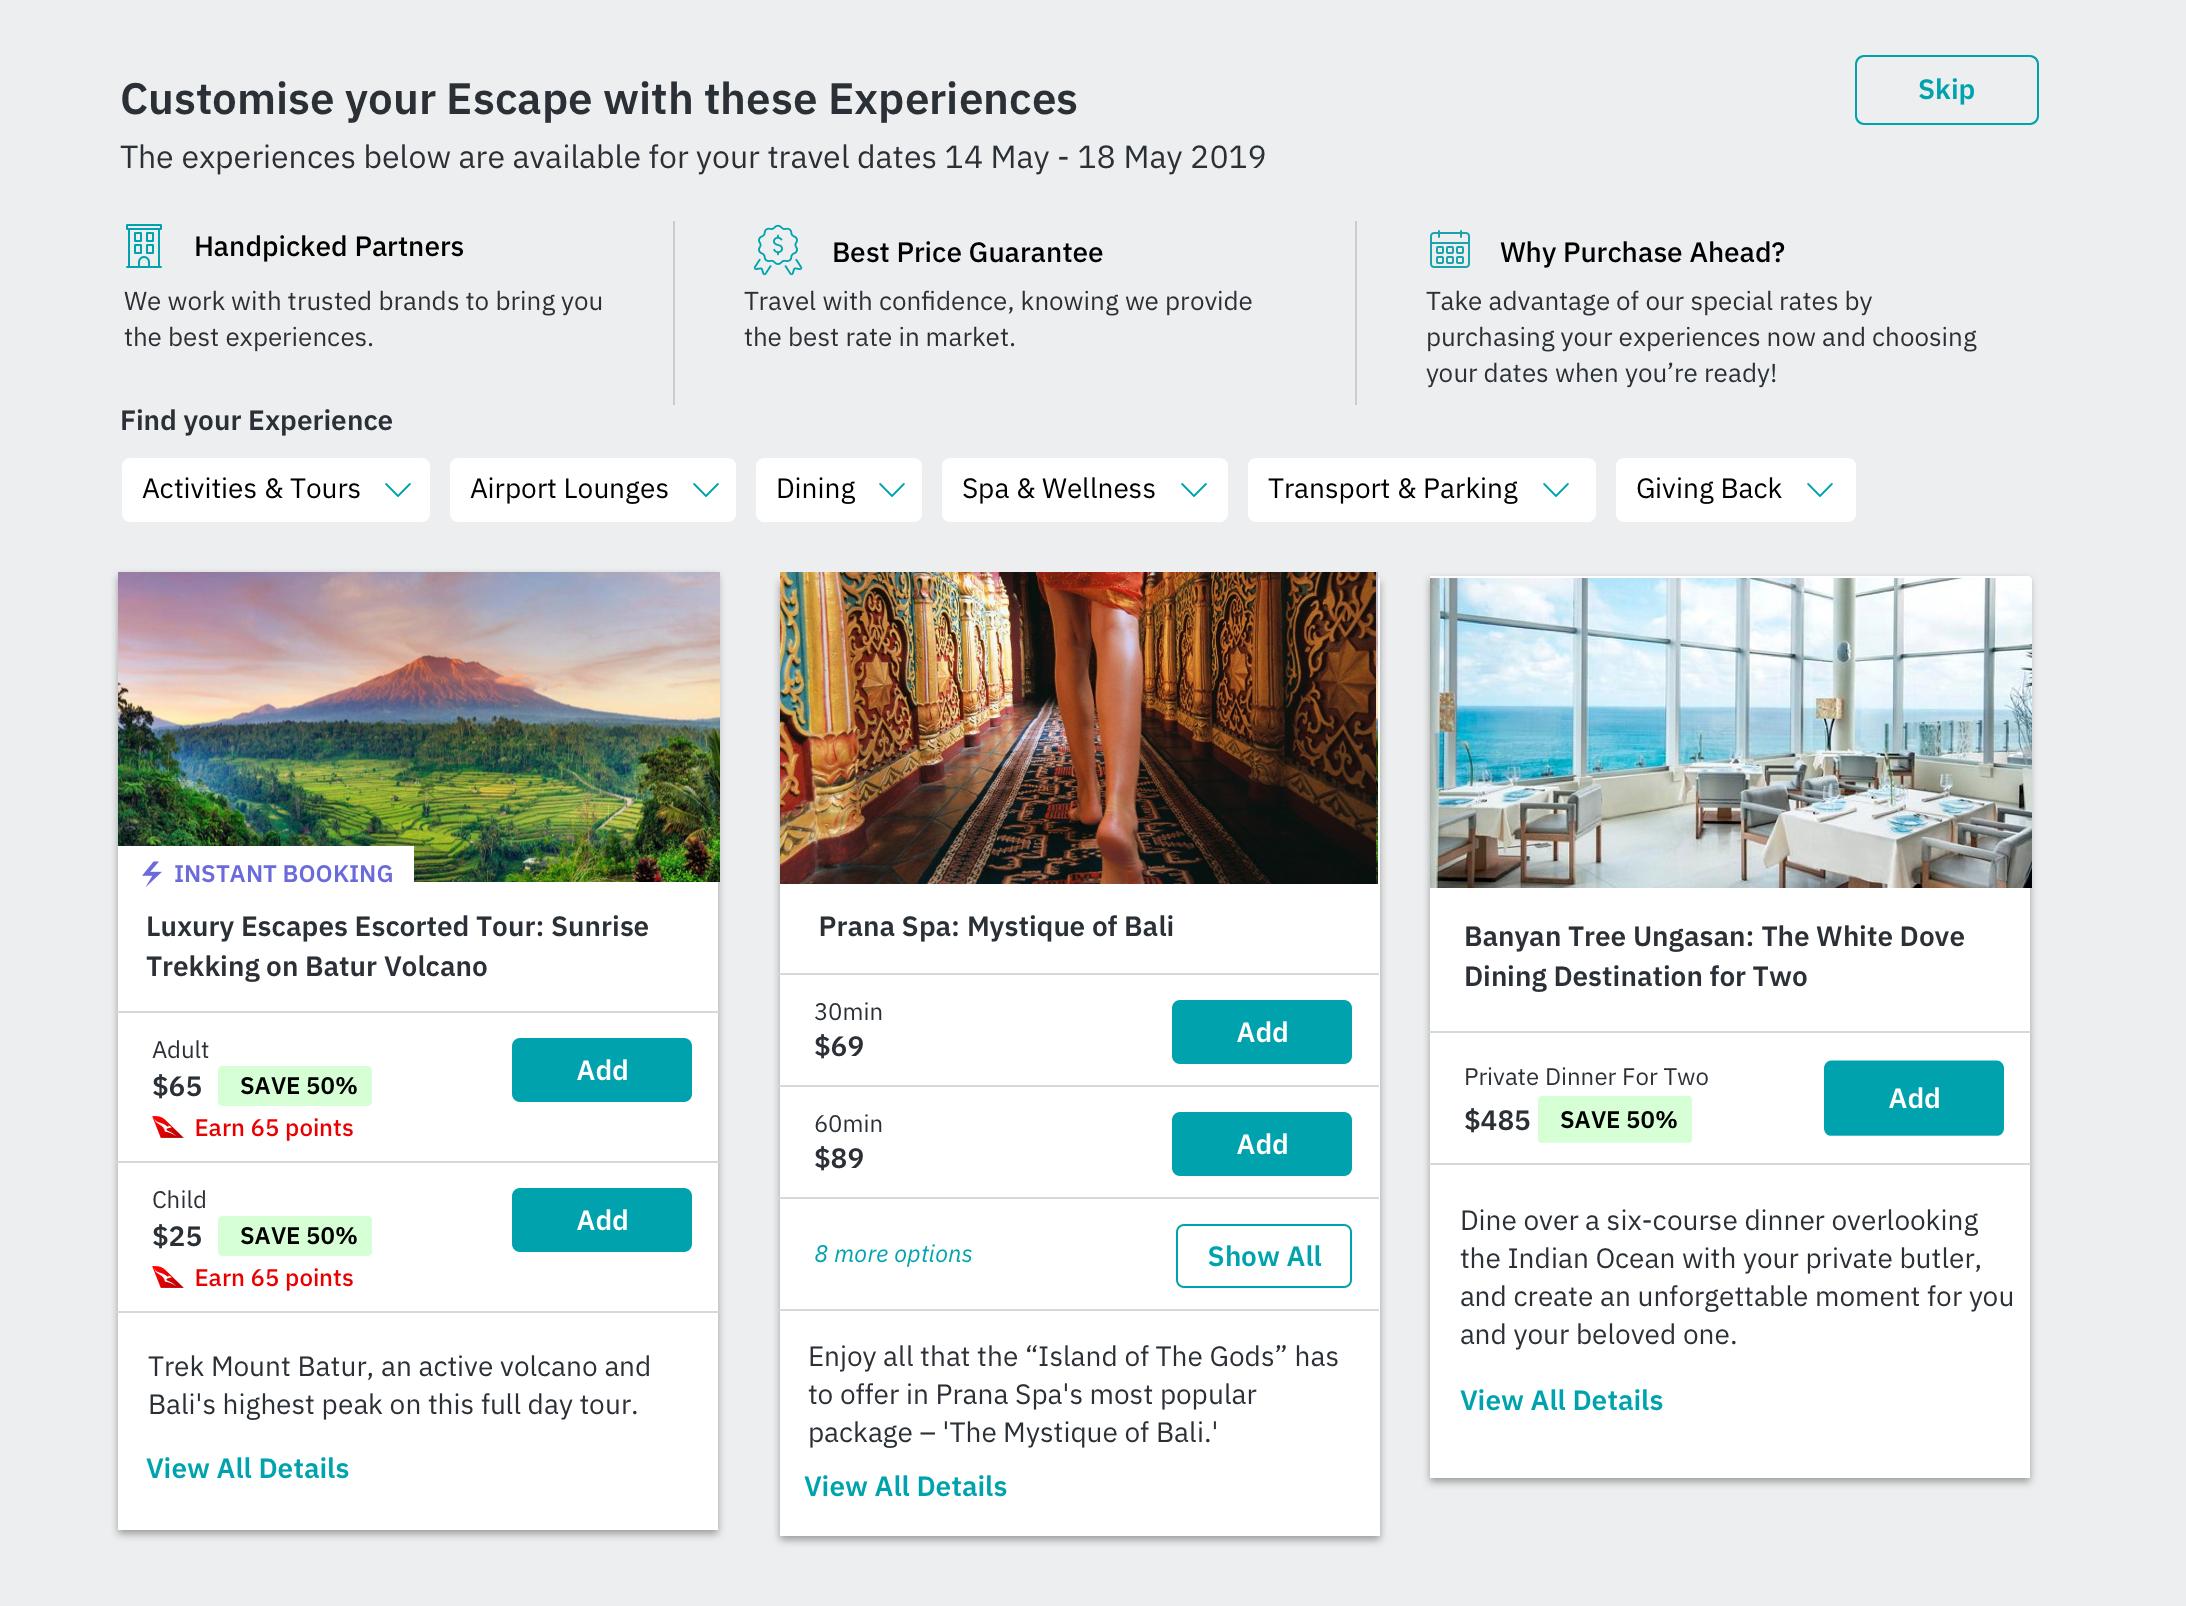
Task: Open the Giving Back dropdown
Action: pyautogui.click(x=1736, y=489)
